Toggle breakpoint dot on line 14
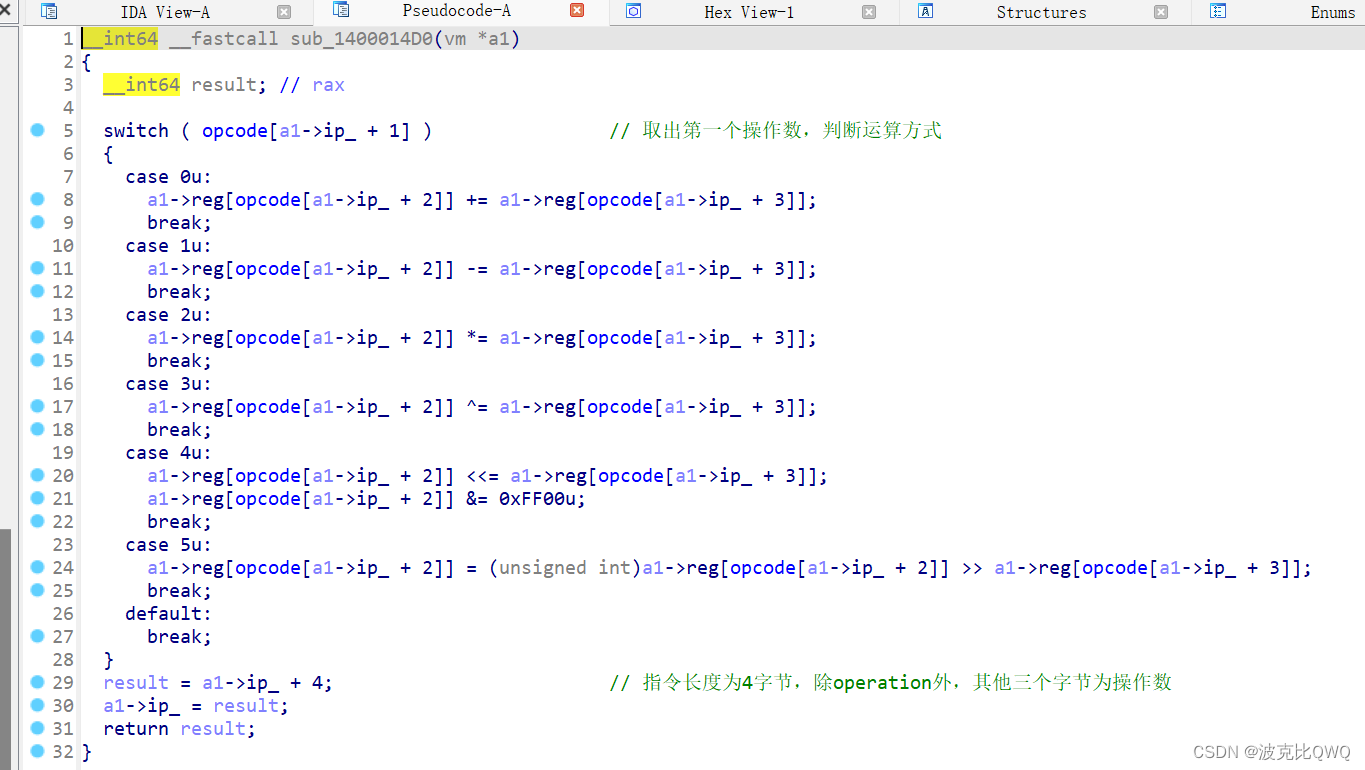The height and width of the screenshot is (770, 1365). pyautogui.click(x=37, y=337)
